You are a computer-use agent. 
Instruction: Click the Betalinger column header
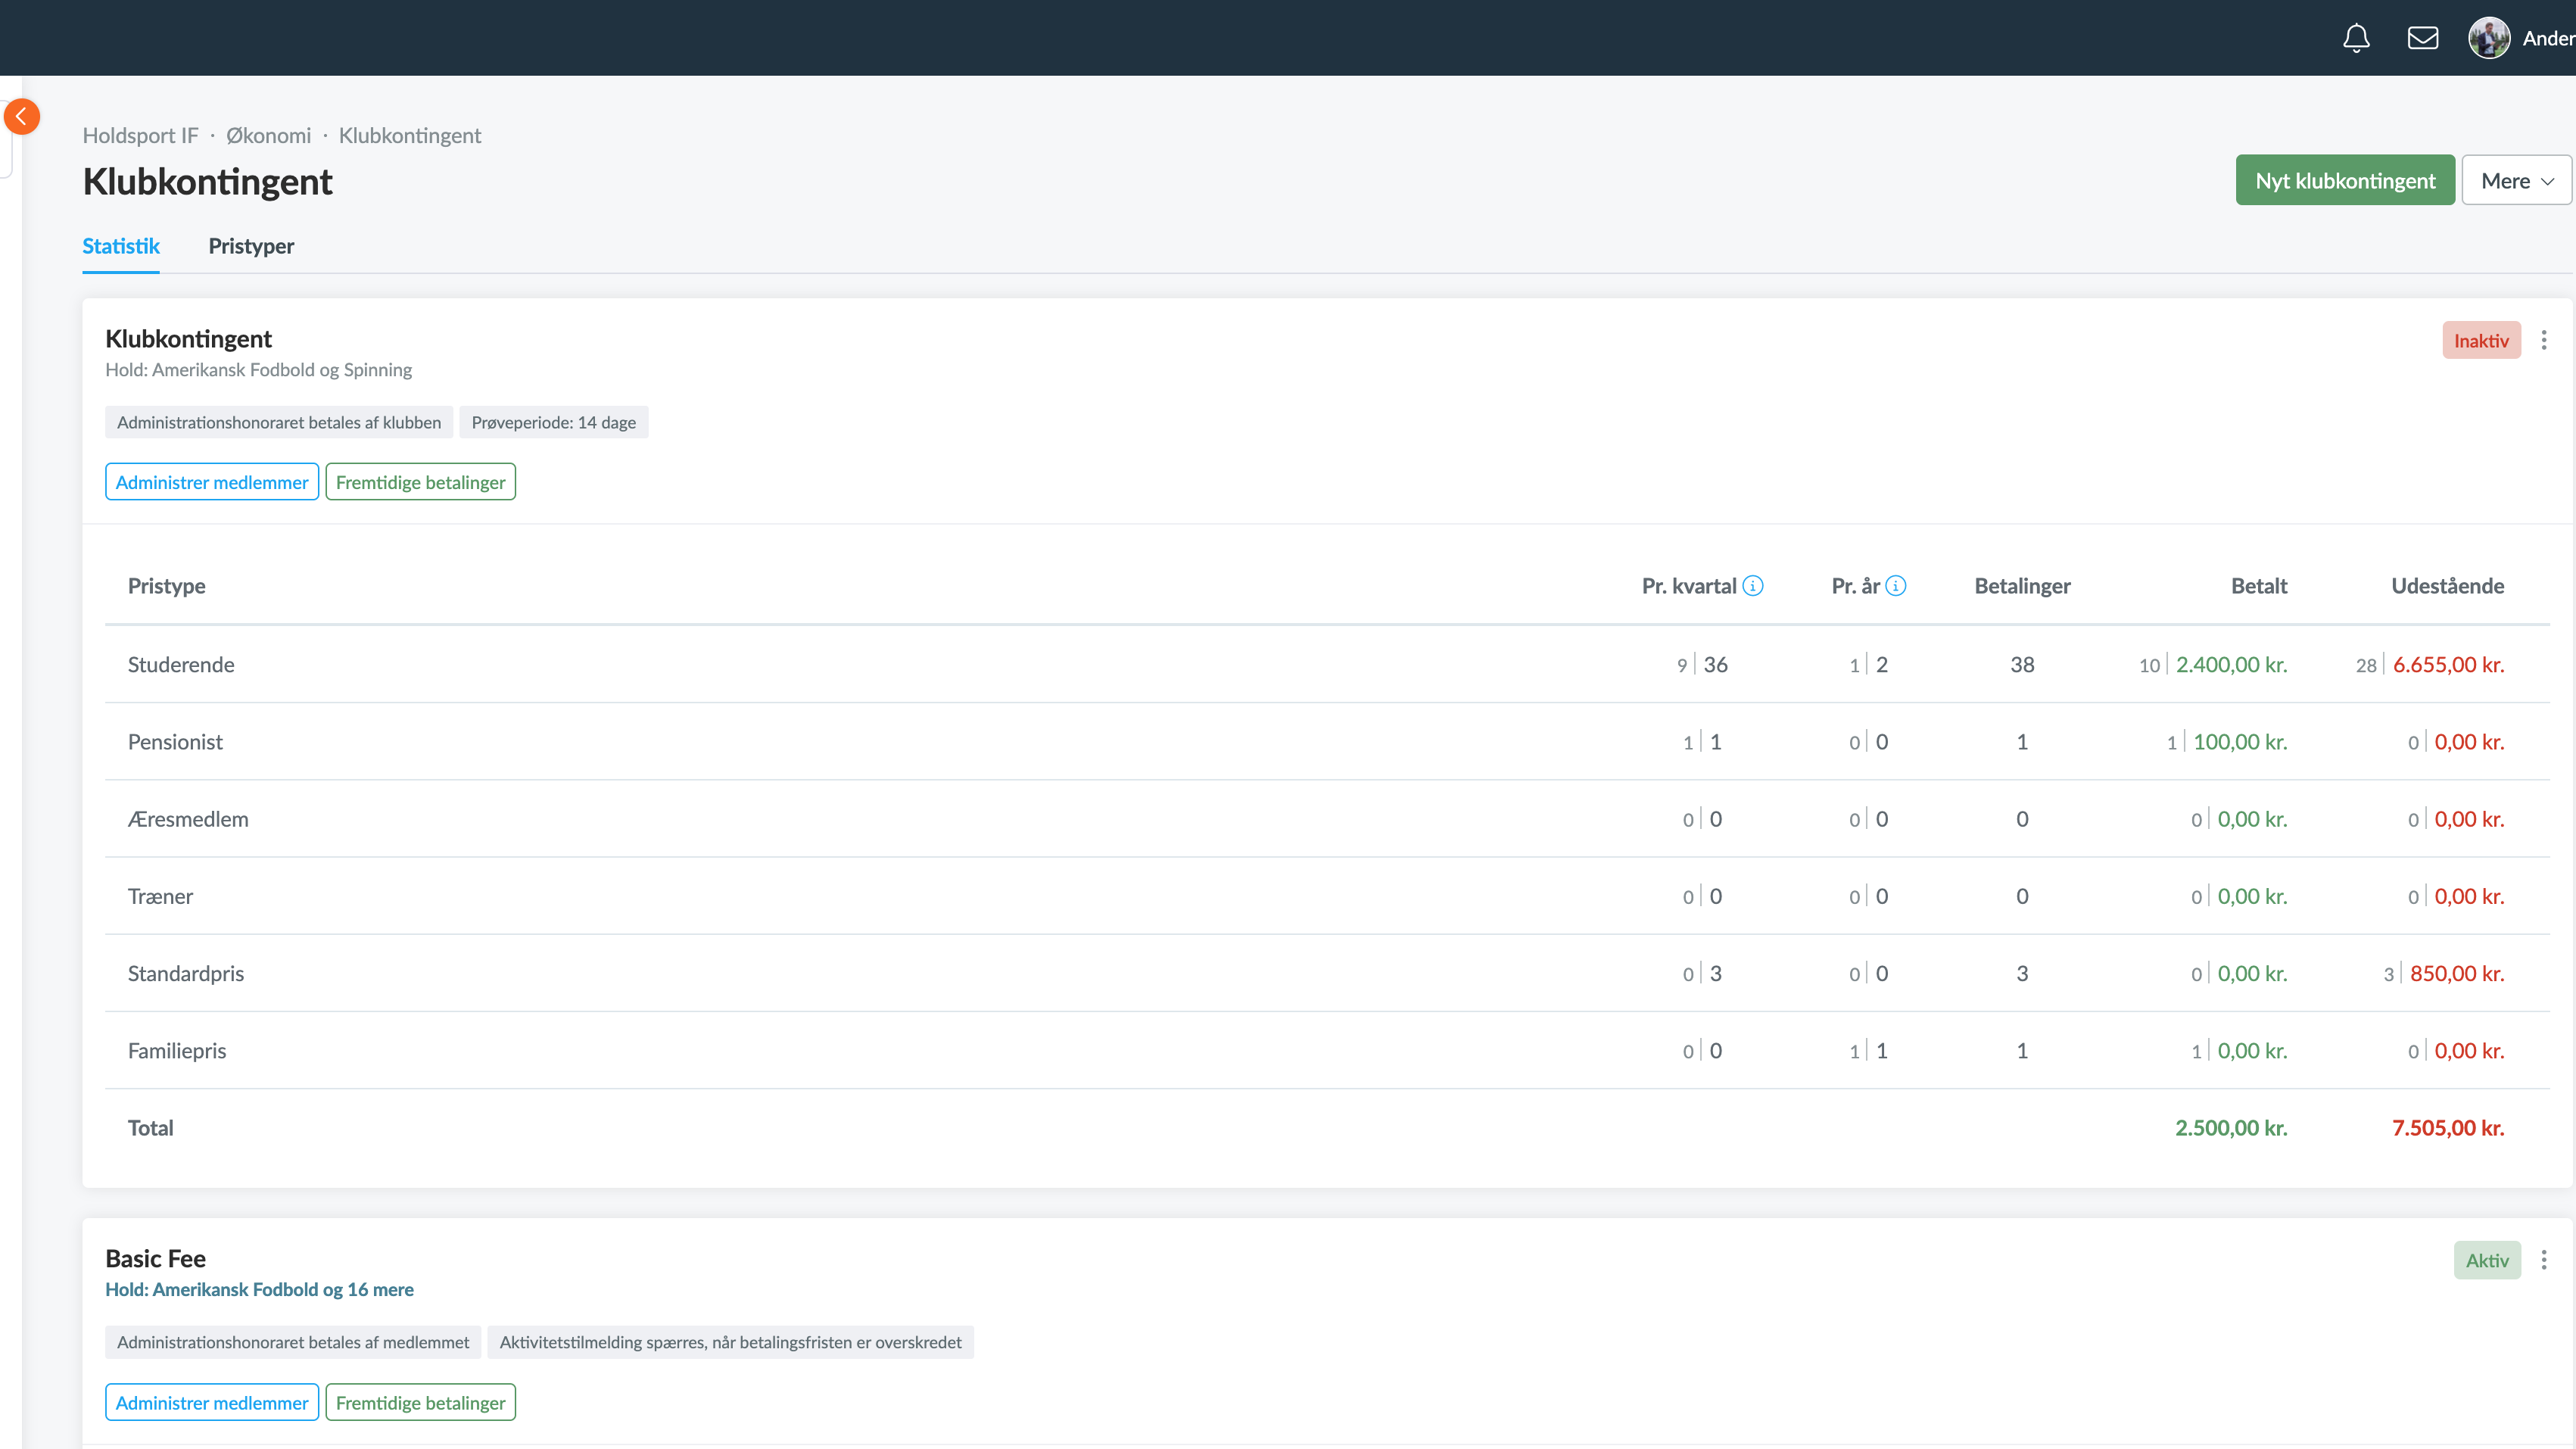[x=2022, y=586]
